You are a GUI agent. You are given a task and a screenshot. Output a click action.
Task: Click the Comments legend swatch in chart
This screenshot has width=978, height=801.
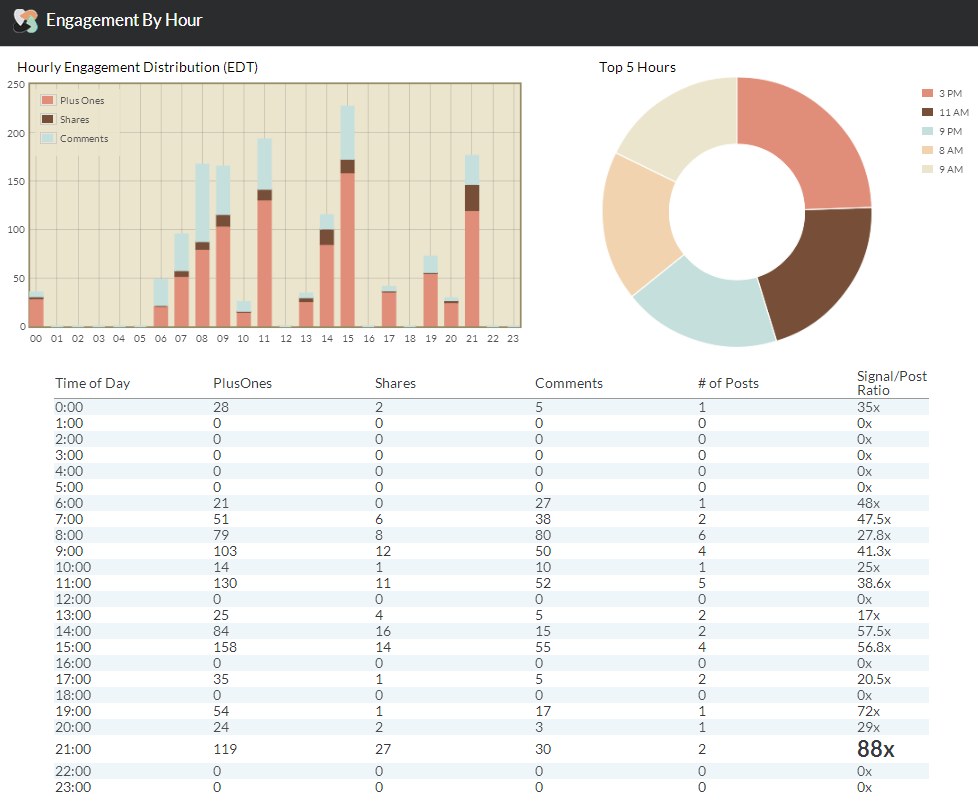[47, 139]
